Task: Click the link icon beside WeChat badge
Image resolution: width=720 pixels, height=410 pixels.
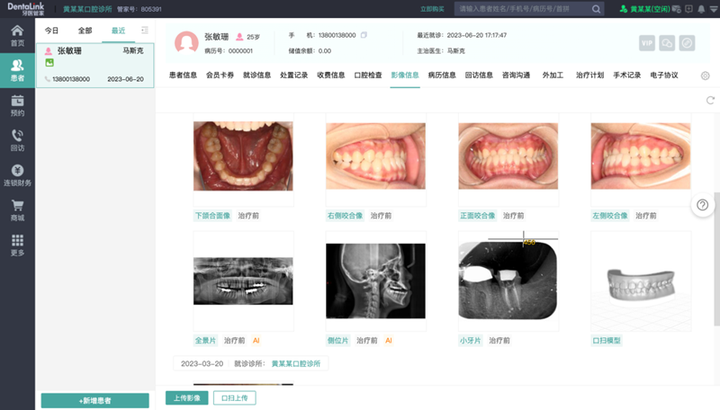Action: click(x=687, y=43)
